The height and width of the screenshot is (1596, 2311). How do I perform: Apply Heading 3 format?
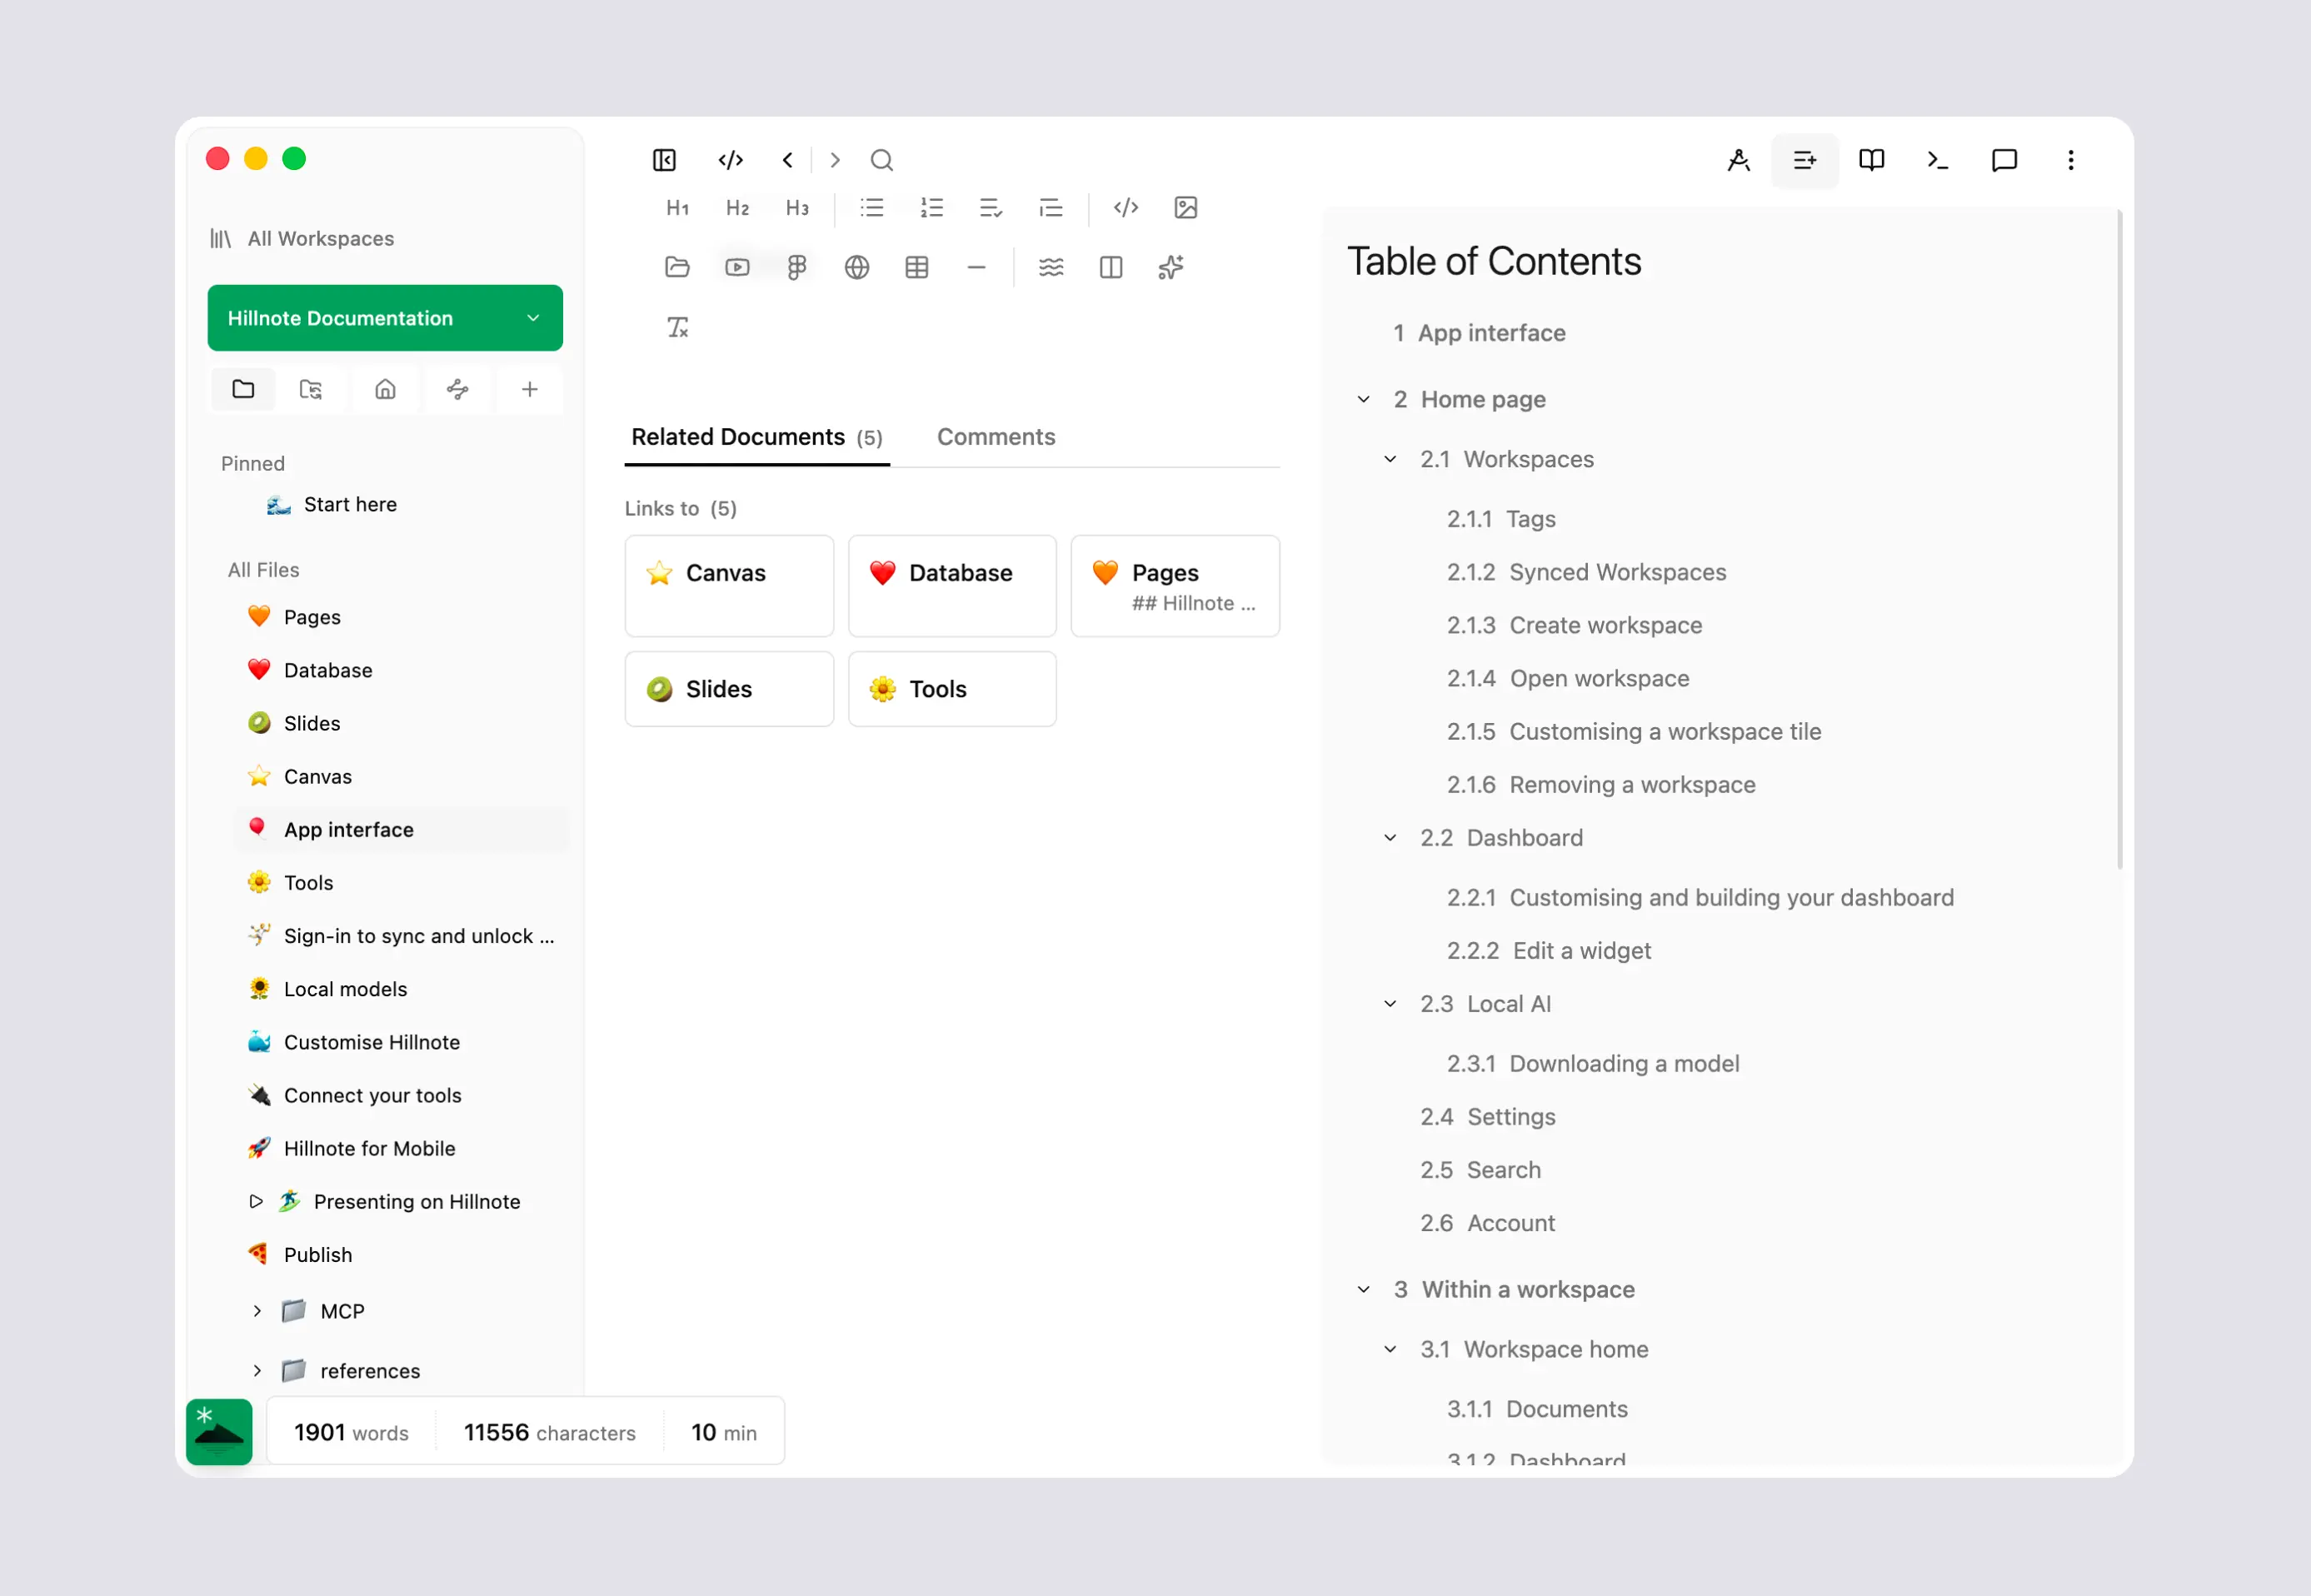tap(797, 208)
